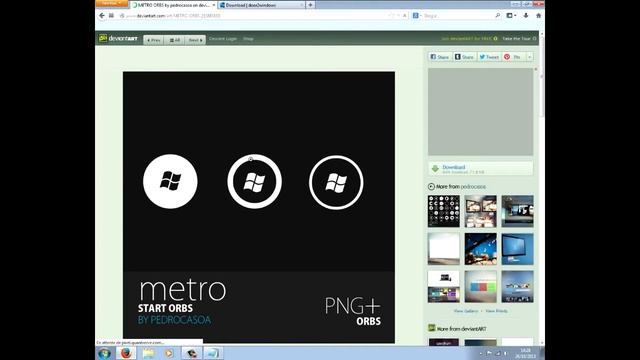The image size is (640, 360).
Task: Open the colorful tiles desktop thumbnail
Action: click(444, 287)
